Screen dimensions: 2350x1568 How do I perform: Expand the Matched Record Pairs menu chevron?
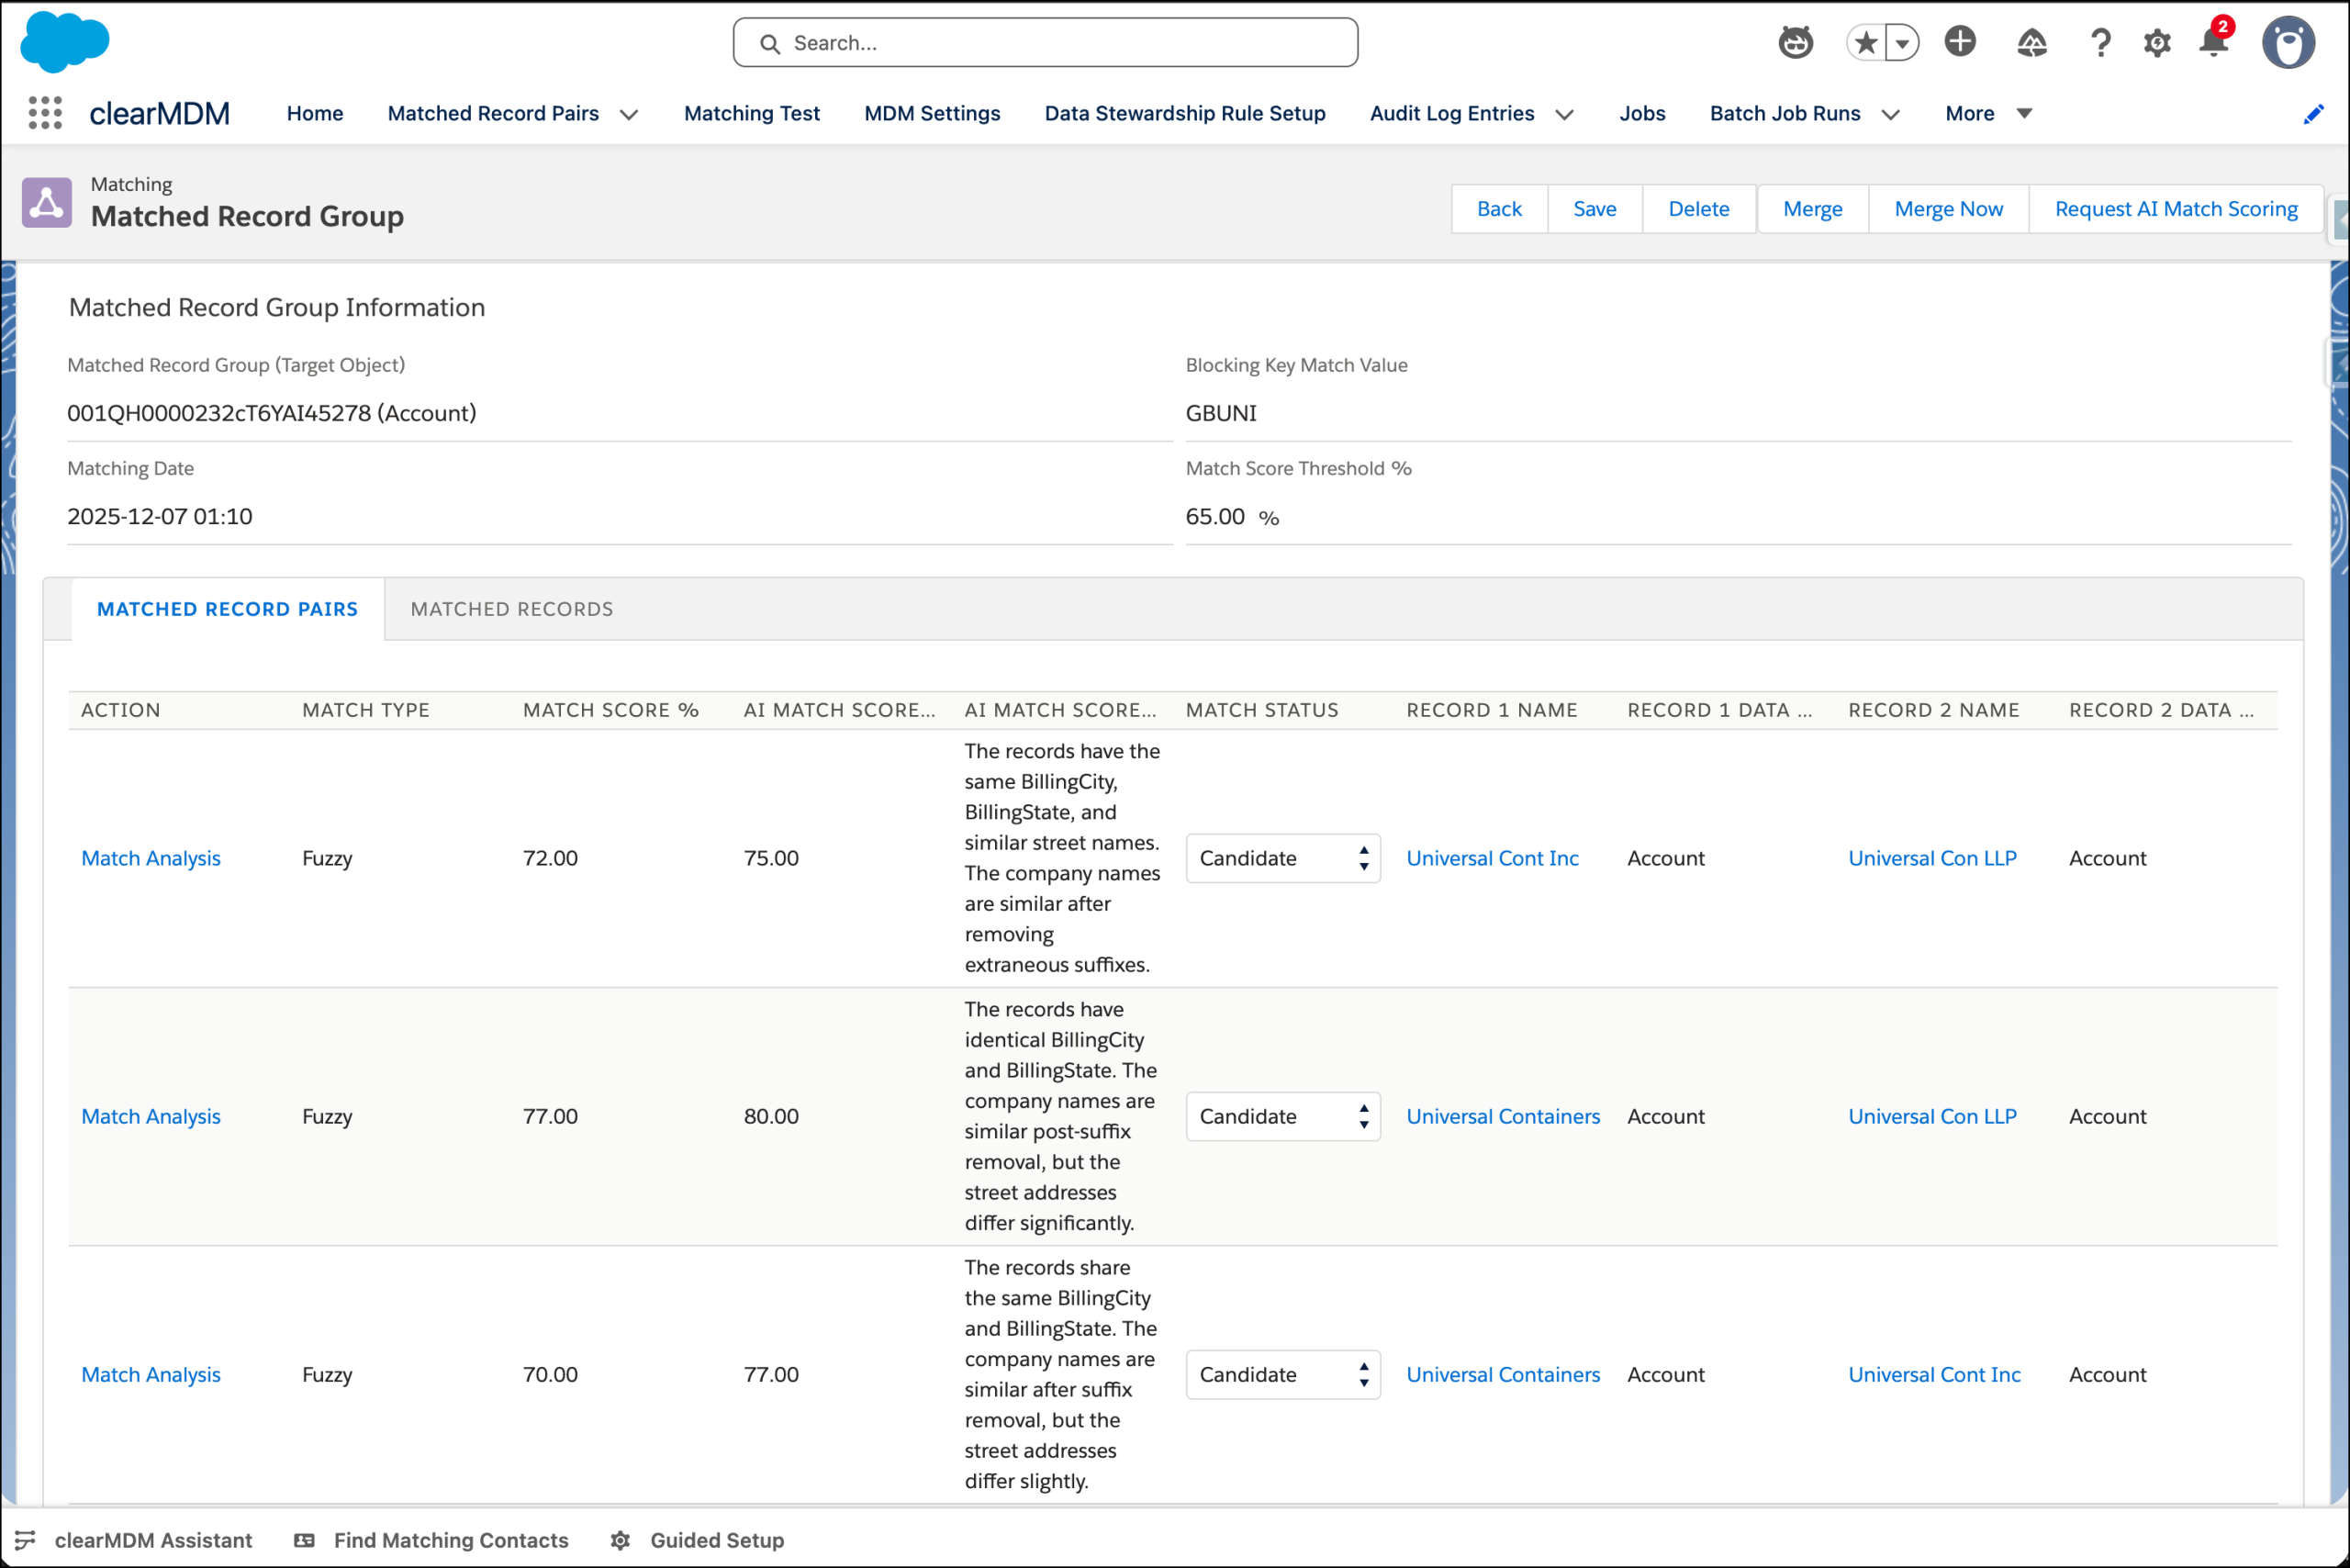tap(629, 114)
